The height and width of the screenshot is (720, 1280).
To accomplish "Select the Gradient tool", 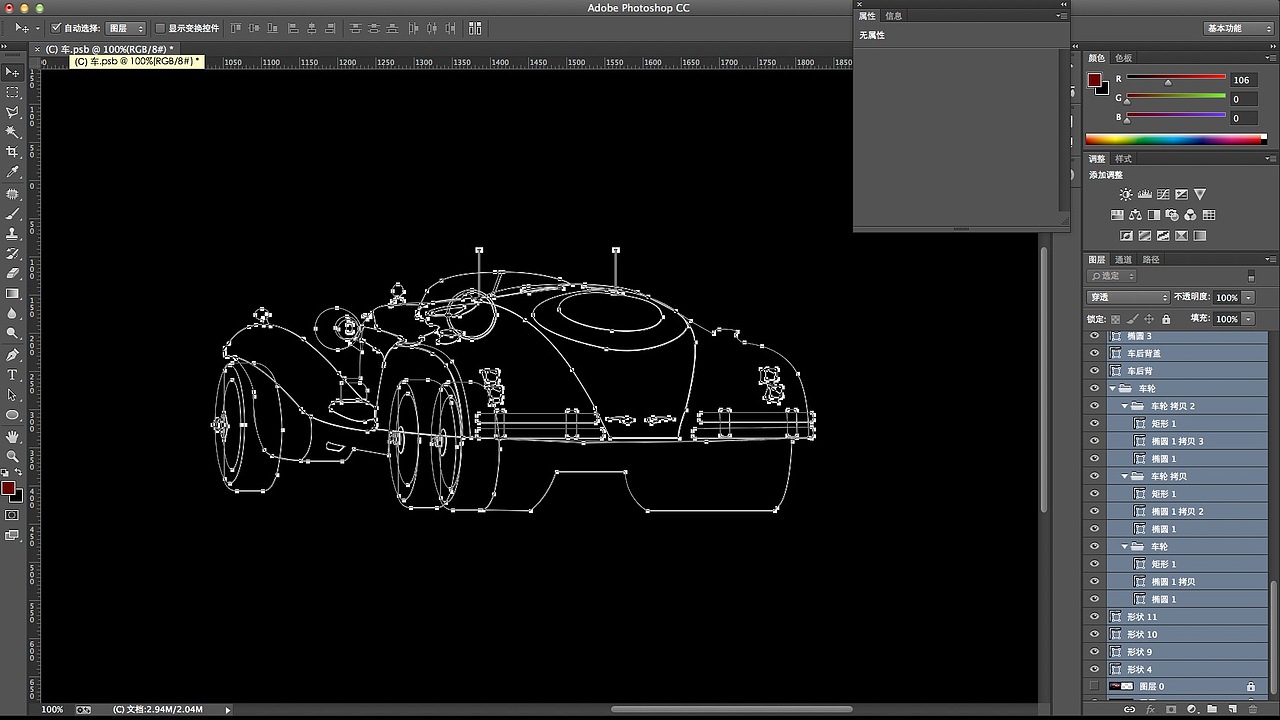I will (13, 293).
